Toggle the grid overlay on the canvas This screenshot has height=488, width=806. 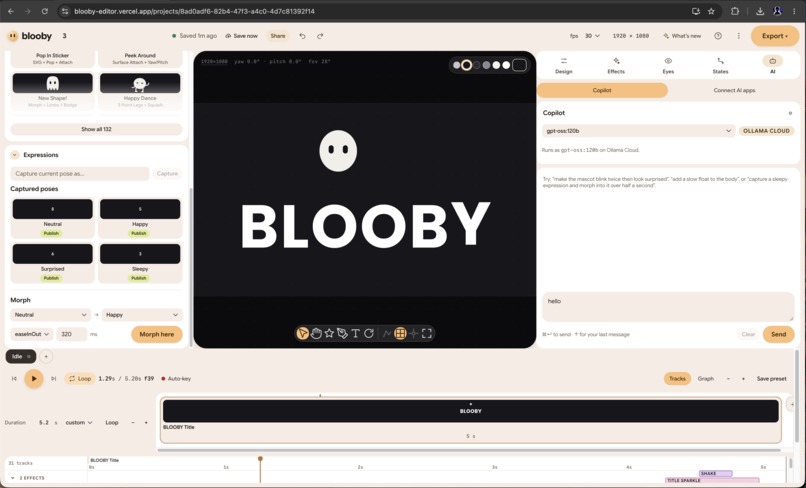[400, 333]
